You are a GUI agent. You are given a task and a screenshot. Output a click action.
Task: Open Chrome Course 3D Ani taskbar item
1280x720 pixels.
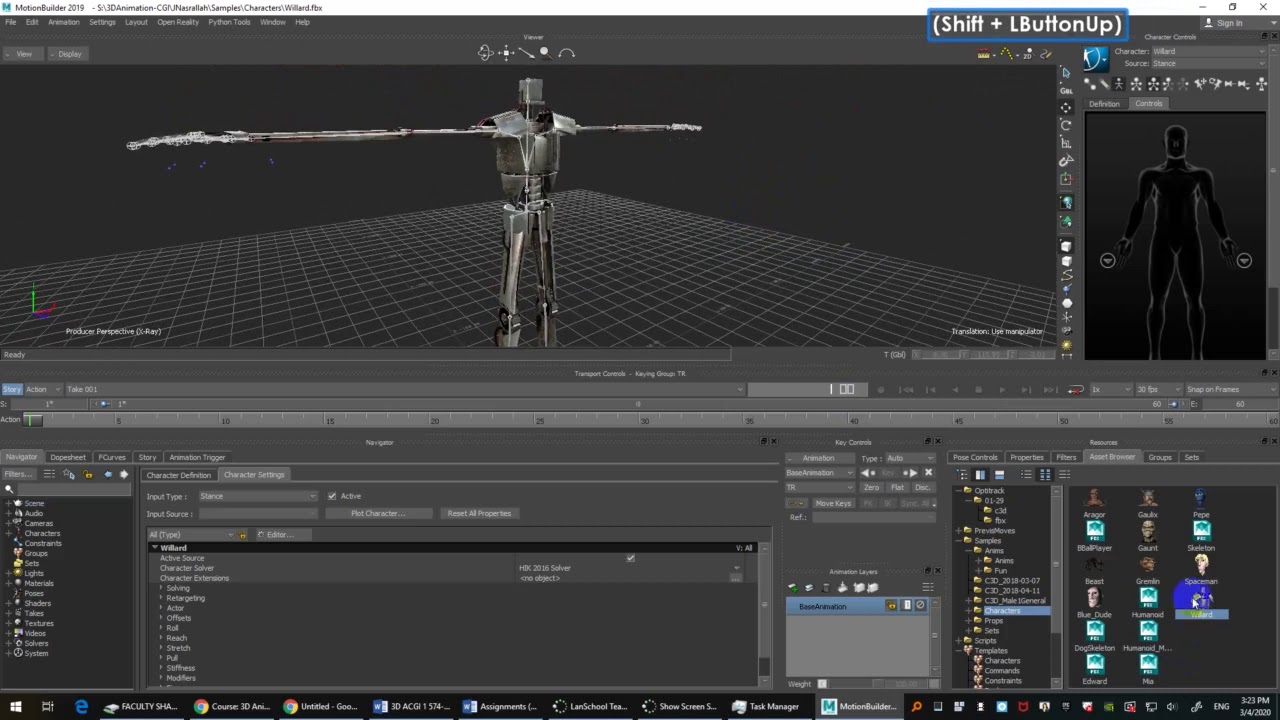tap(232, 706)
